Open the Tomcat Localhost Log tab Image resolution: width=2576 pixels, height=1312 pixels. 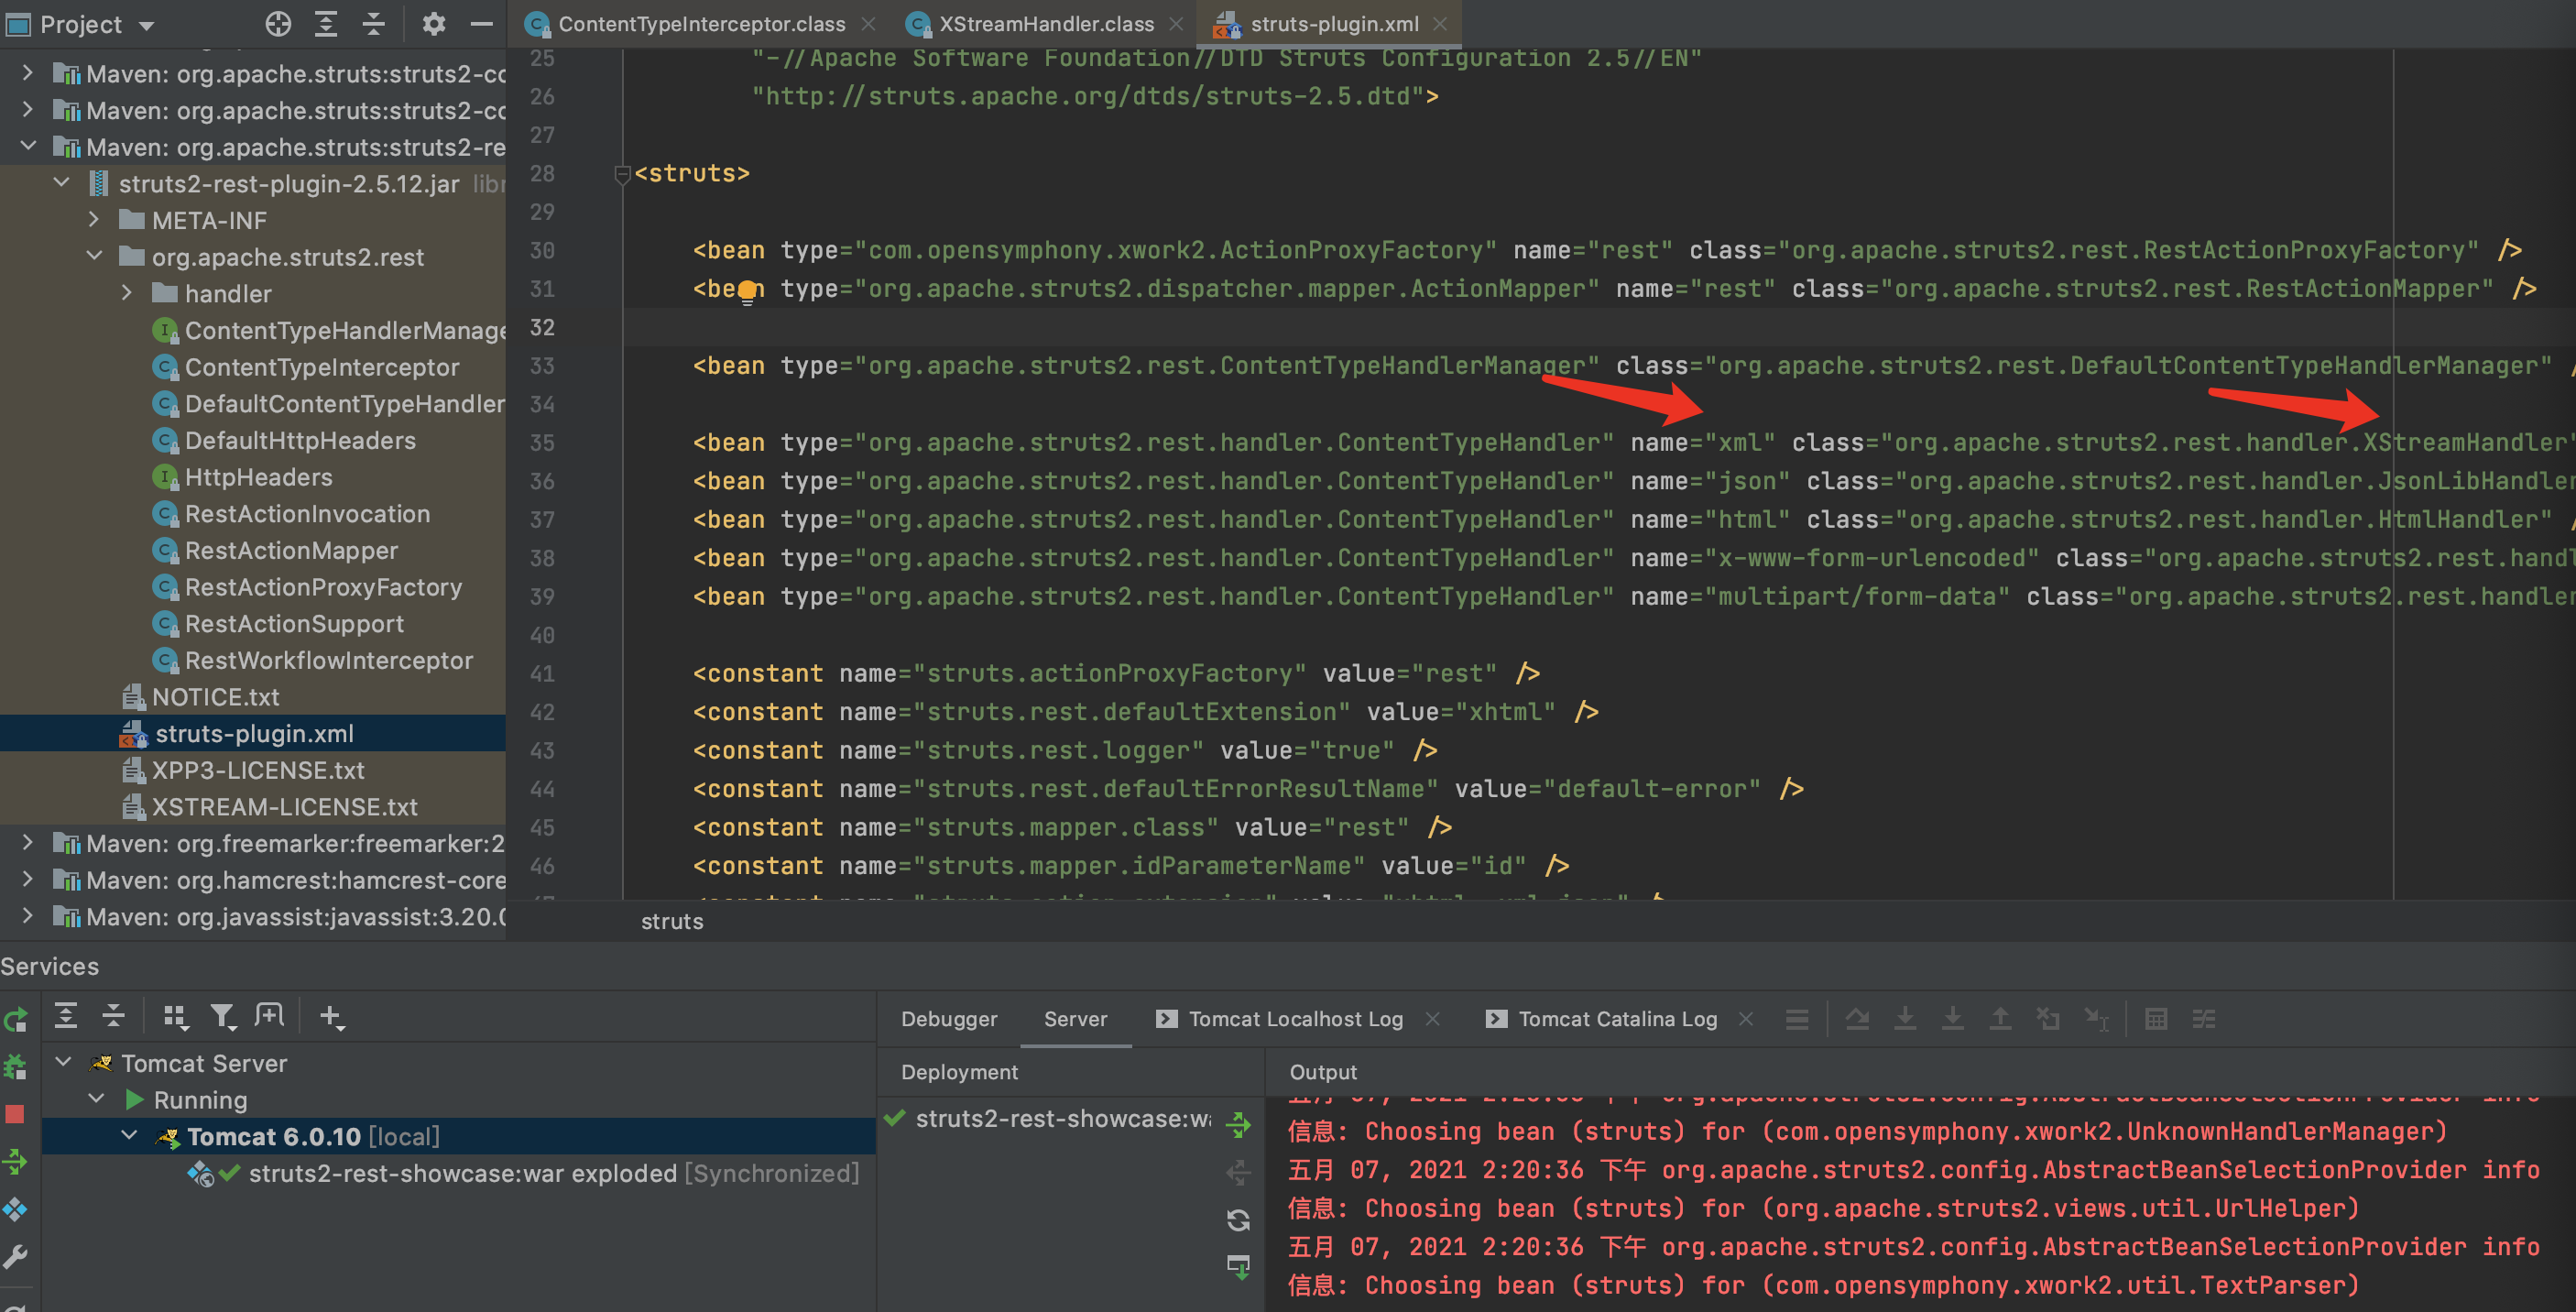[x=1295, y=1019]
